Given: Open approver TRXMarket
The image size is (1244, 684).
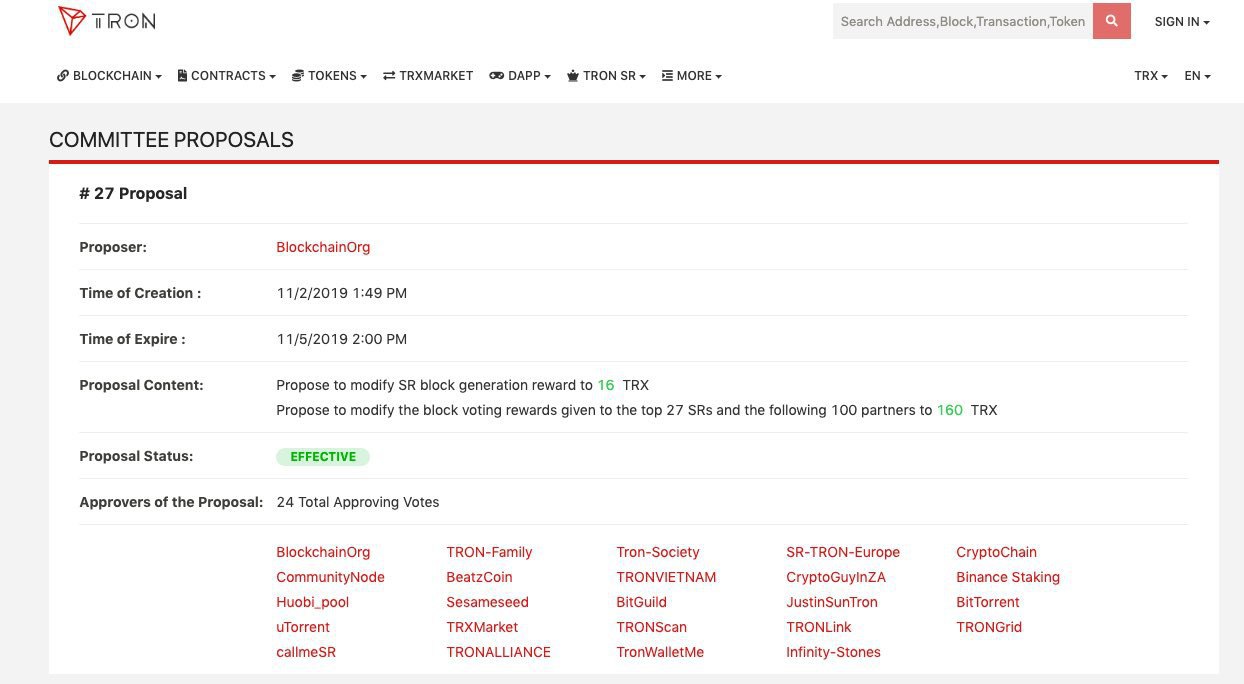Looking at the screenshot, I should pos(482,627).
